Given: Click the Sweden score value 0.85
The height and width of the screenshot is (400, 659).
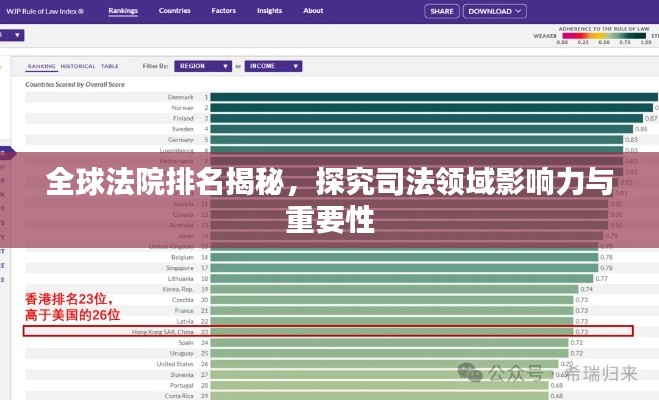Looking at the screenshot, I should click(641, 129).
